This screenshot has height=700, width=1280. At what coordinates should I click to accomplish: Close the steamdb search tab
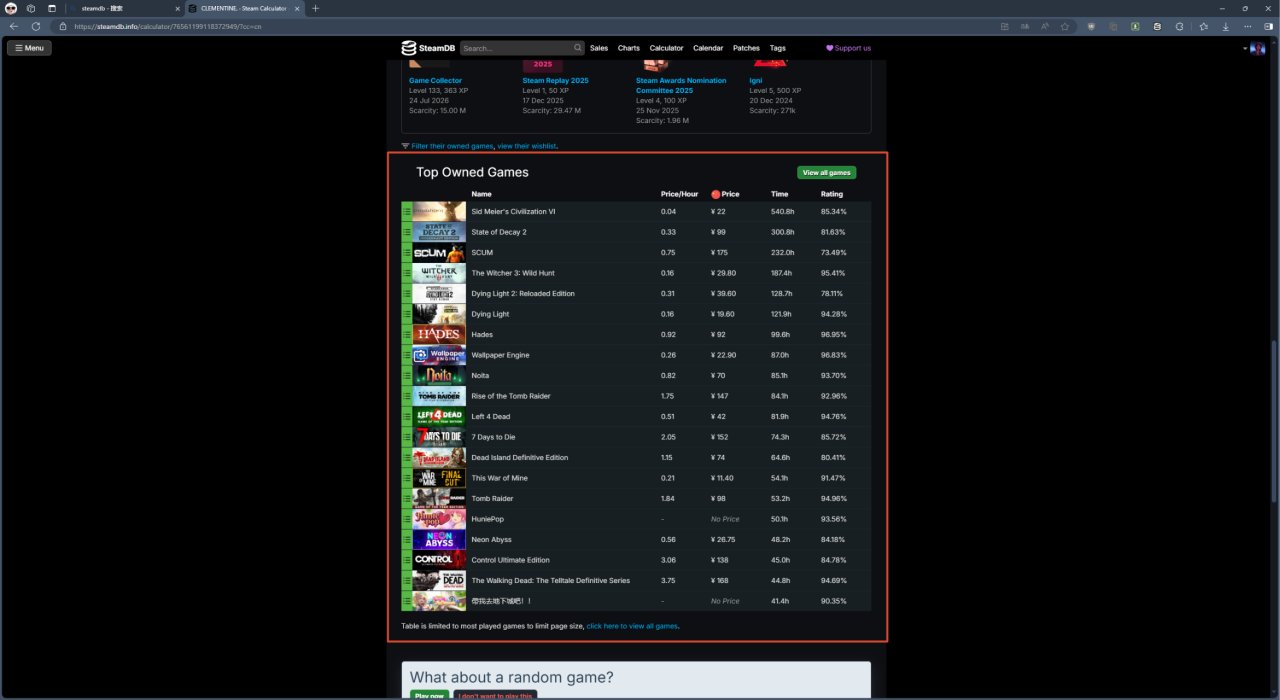tap(177, 8)
